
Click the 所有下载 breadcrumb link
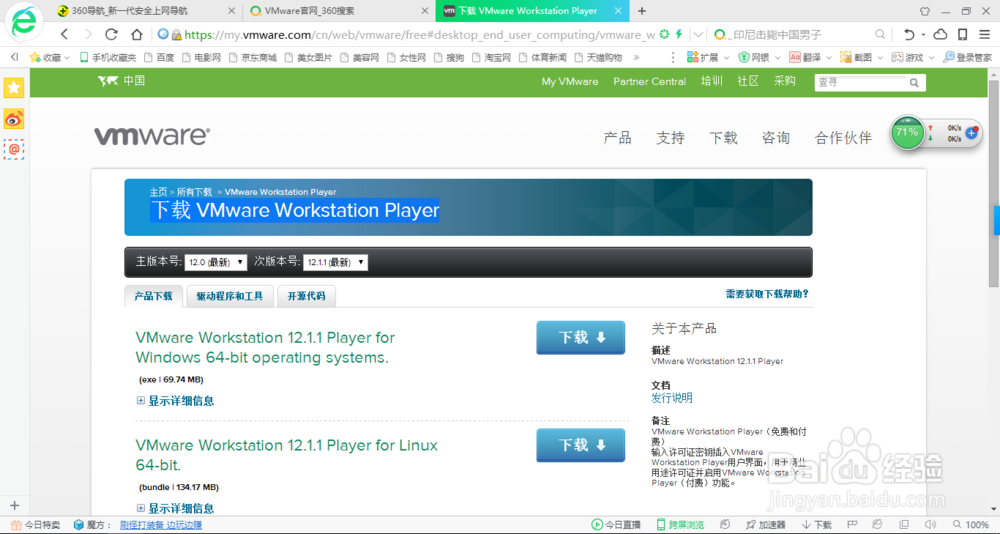pos(194,192)
